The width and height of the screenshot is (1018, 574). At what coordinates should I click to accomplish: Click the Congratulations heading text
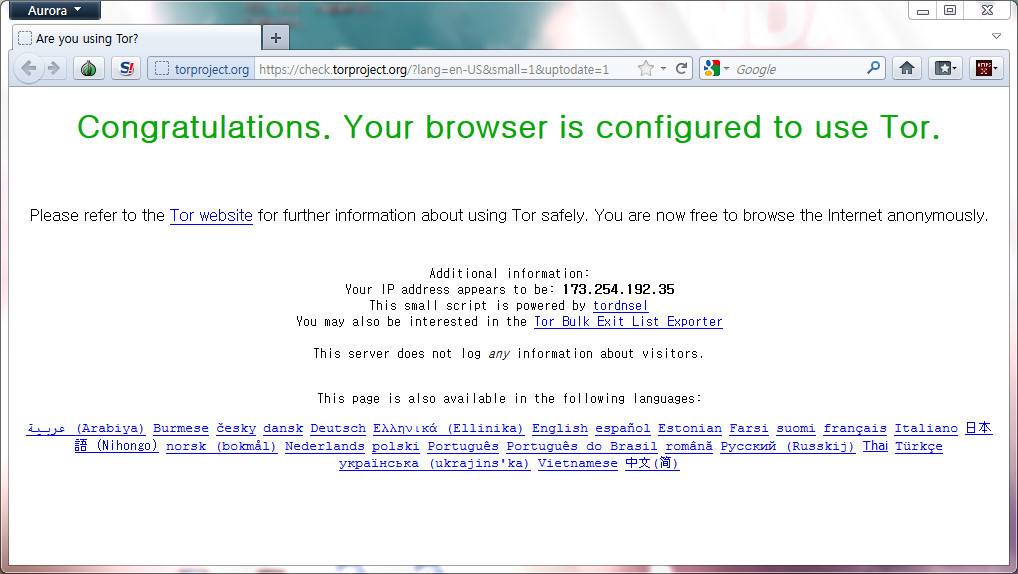tap(508, 127)
